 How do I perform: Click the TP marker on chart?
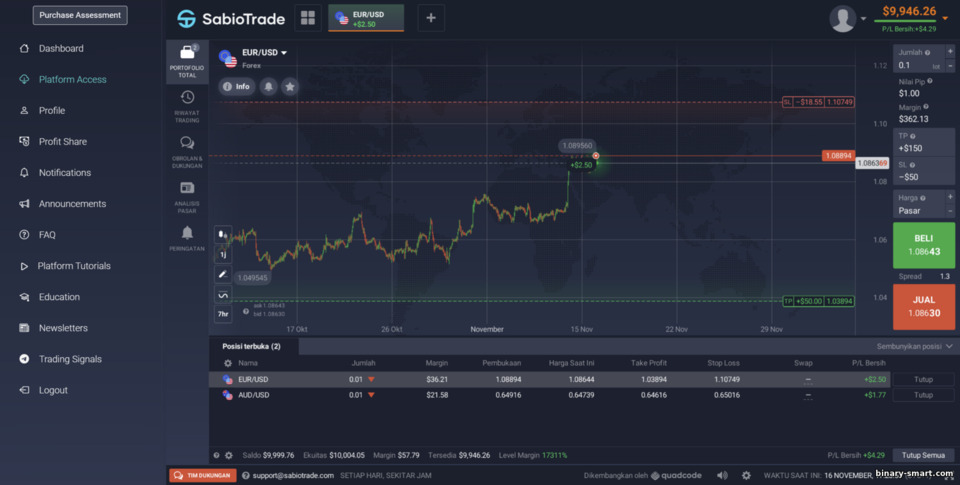pos(818,301)
